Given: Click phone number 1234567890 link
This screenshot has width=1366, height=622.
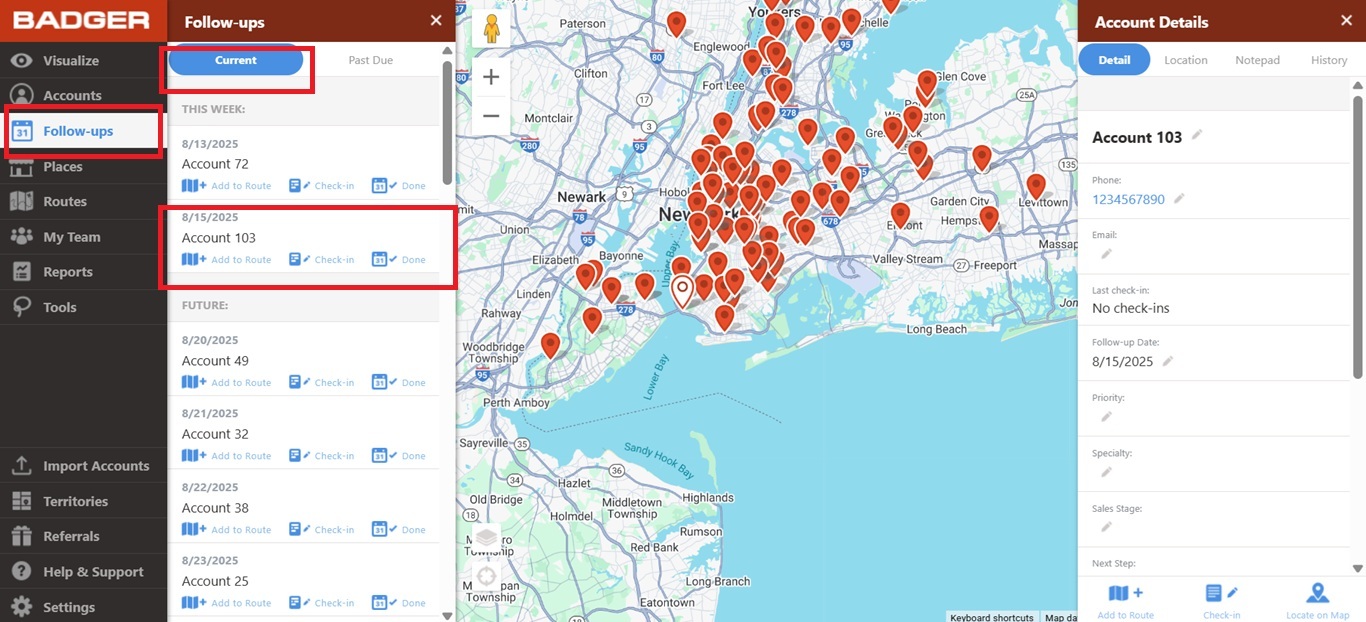Looking at the screenshot, I should click(x=1128, y=199).
